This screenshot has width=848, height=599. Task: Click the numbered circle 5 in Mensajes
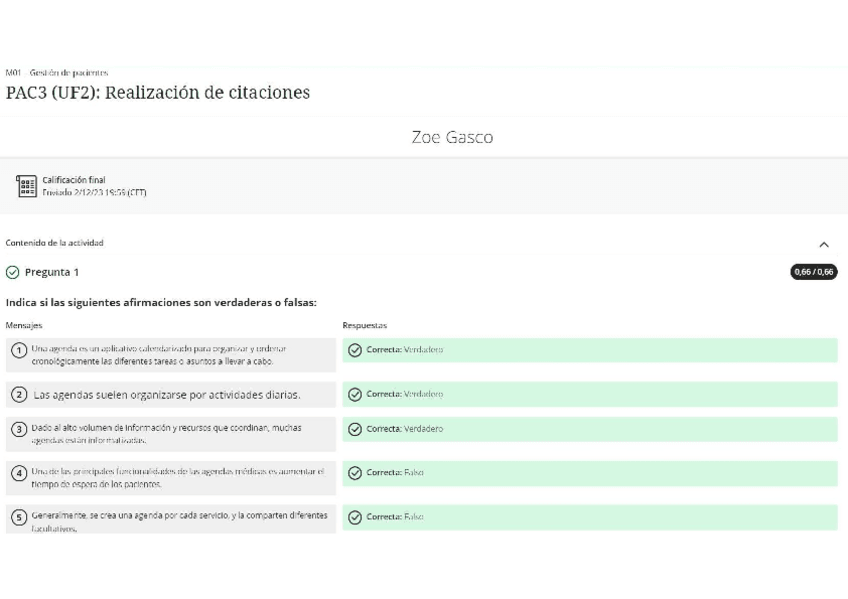tap(19, 517)
